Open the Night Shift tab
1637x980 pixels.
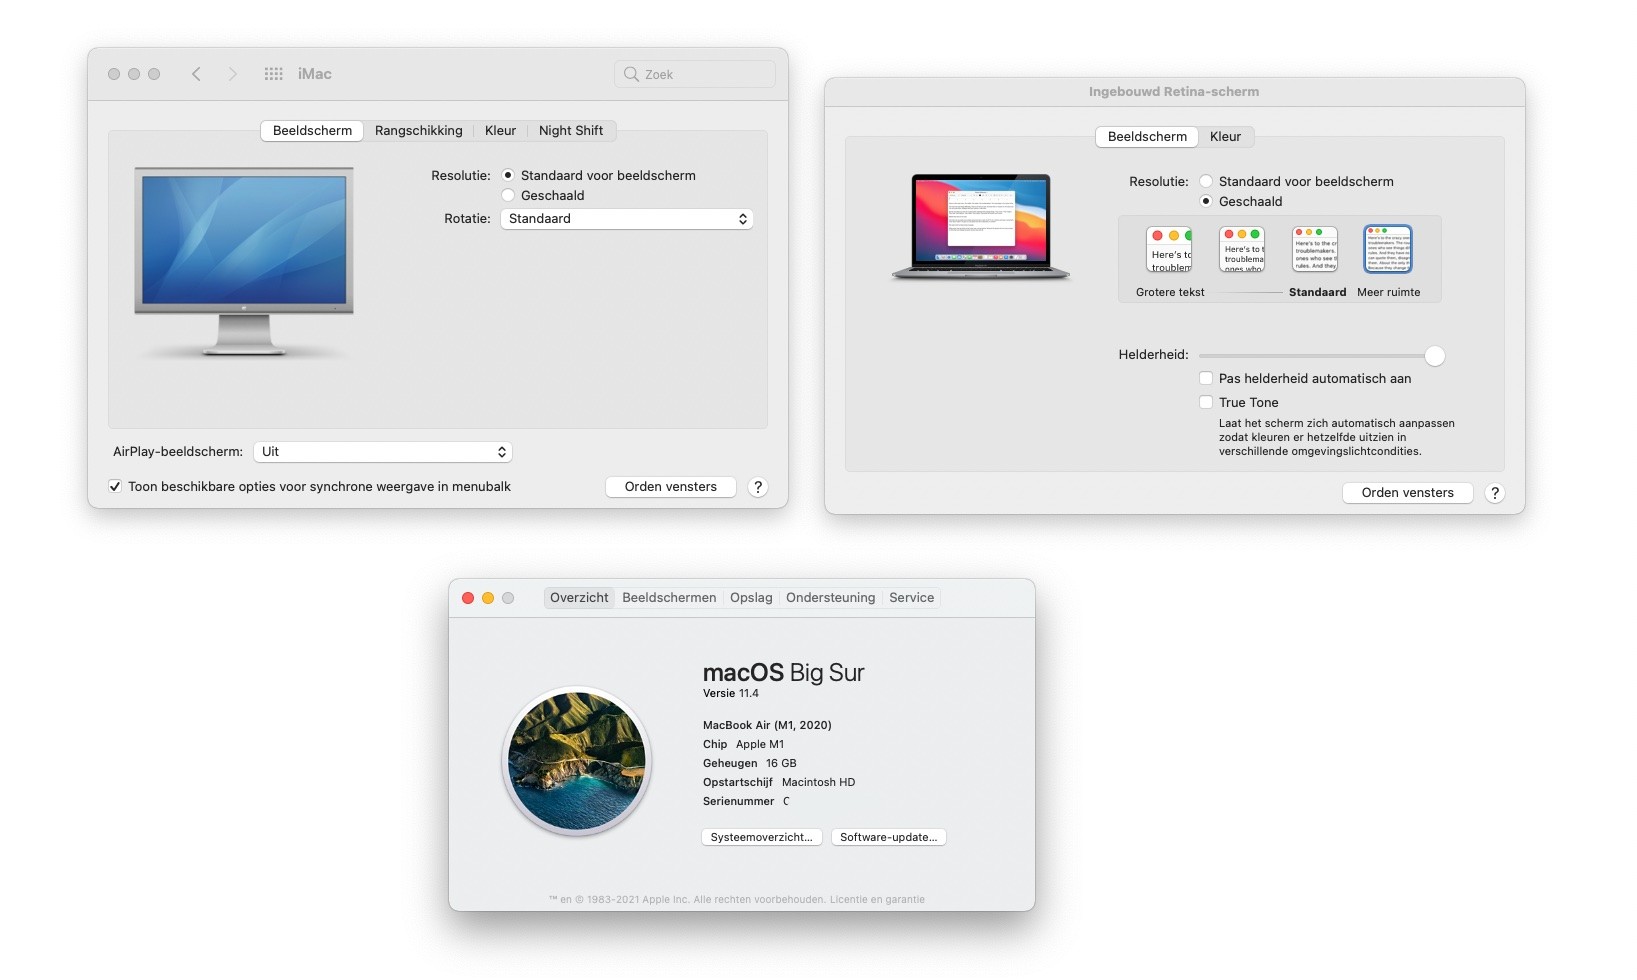571,131
